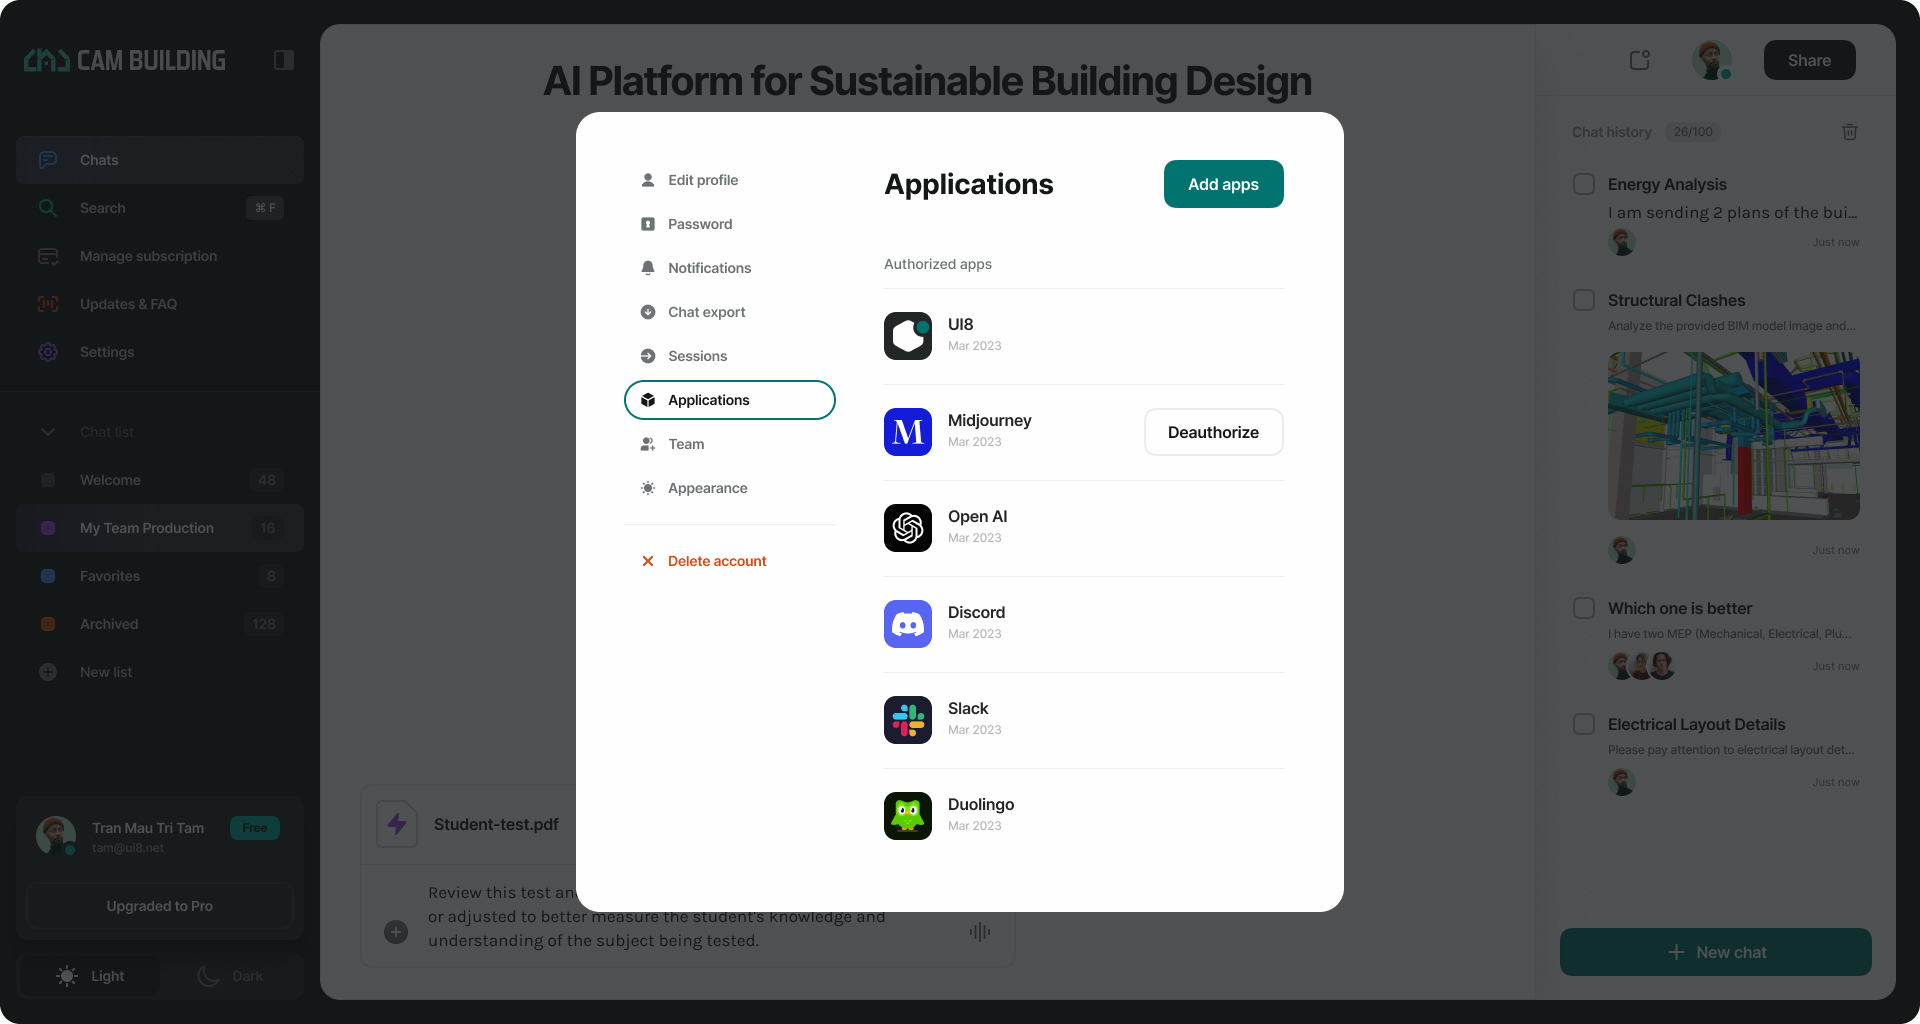Click the Discord row title

coord(976,612)
